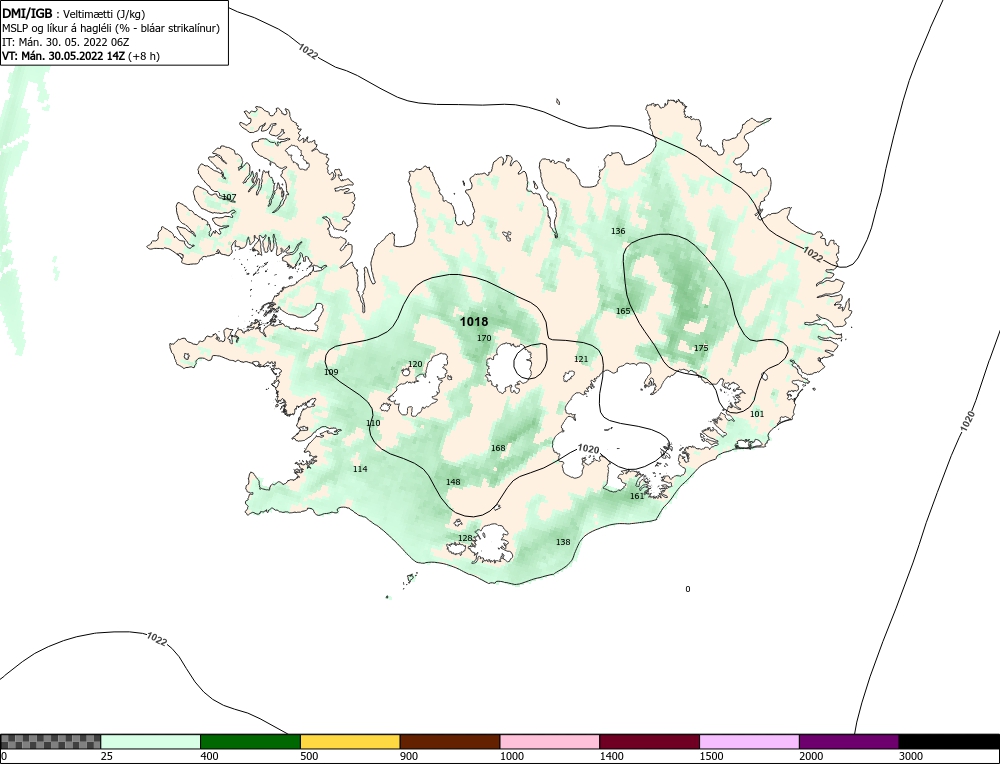The height and width of the screenshot is (764, 1000).
Task: Select the MSLP og líkur á hagléli line
Action: 111,28
